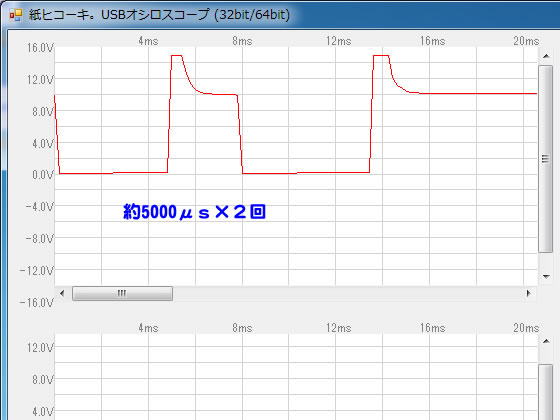
Task: Click up arrow of lower chart vertical scrollbar
Action: 546,341
